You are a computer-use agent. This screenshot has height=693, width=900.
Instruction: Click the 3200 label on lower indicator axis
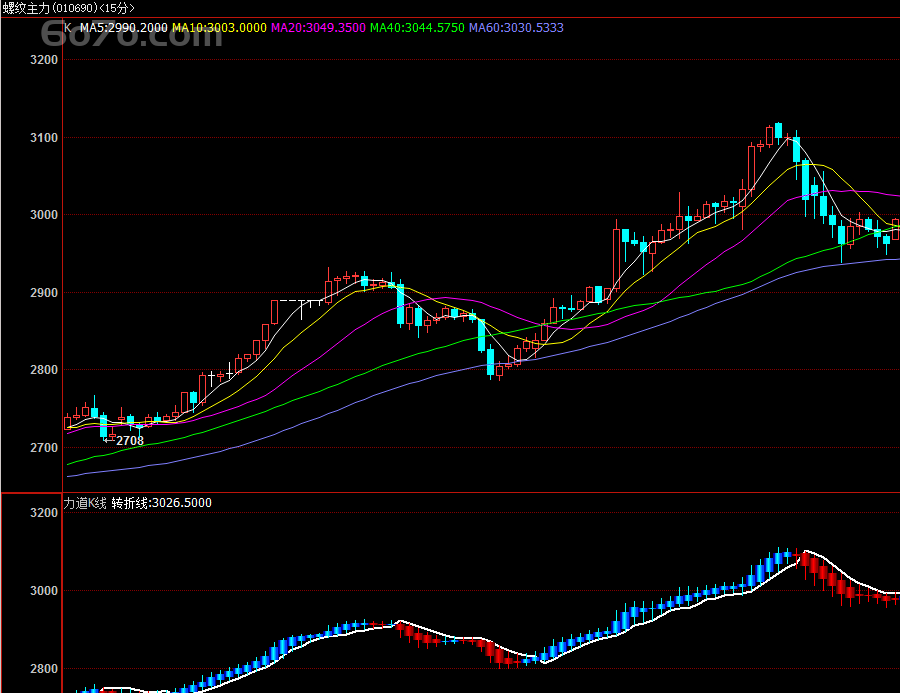tap(44, 513)
